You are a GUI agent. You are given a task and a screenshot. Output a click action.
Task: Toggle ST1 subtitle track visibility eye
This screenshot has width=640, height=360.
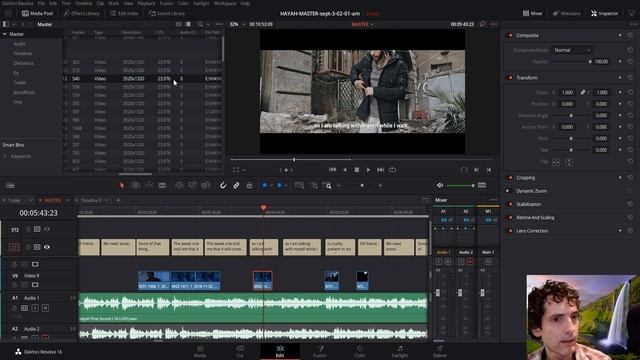click(x=47, y=247)
